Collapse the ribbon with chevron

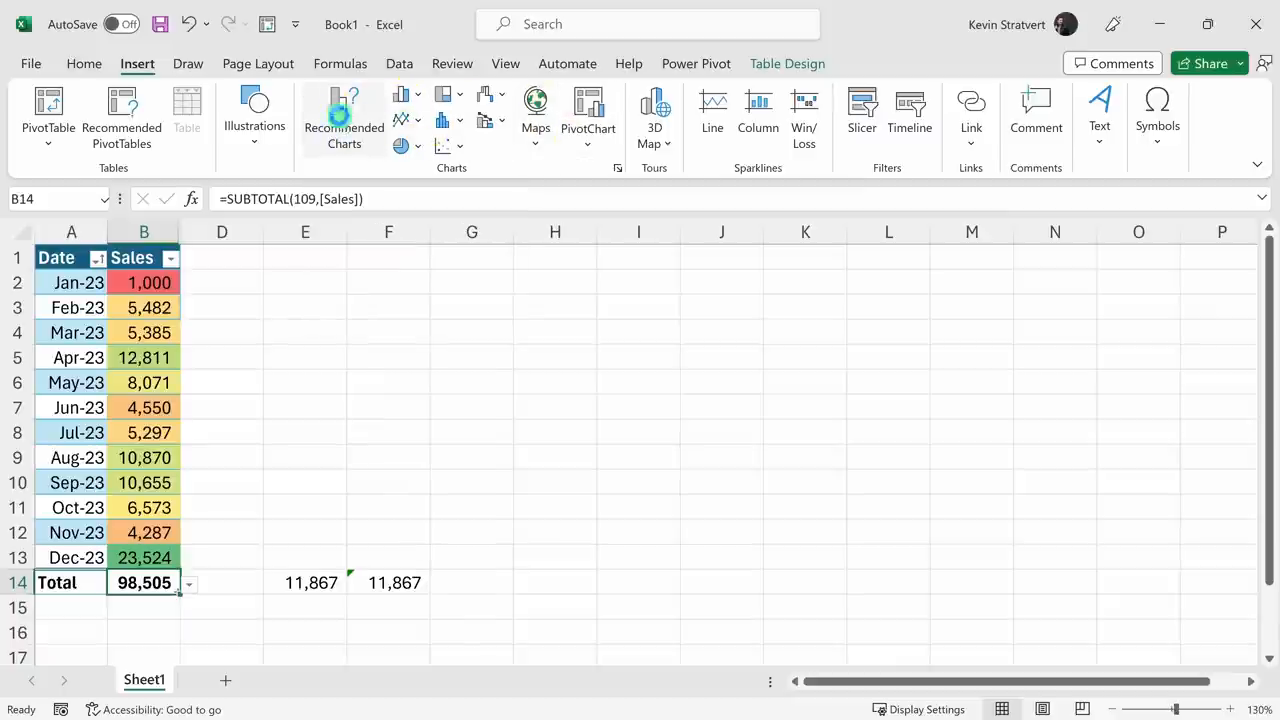(x=1257, y=164)
